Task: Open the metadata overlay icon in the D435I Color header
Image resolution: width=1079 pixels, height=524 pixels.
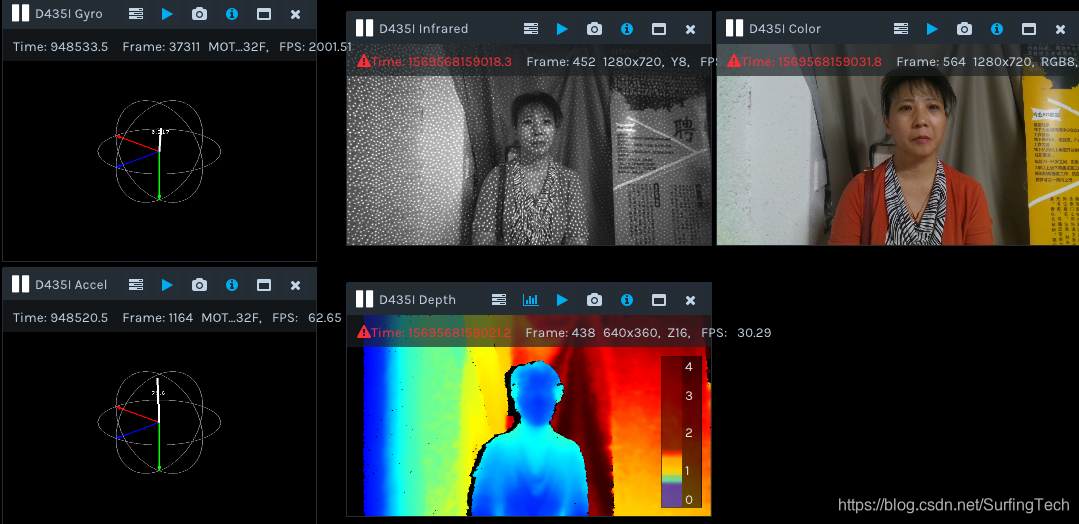Action: click(x=901, y=28)
